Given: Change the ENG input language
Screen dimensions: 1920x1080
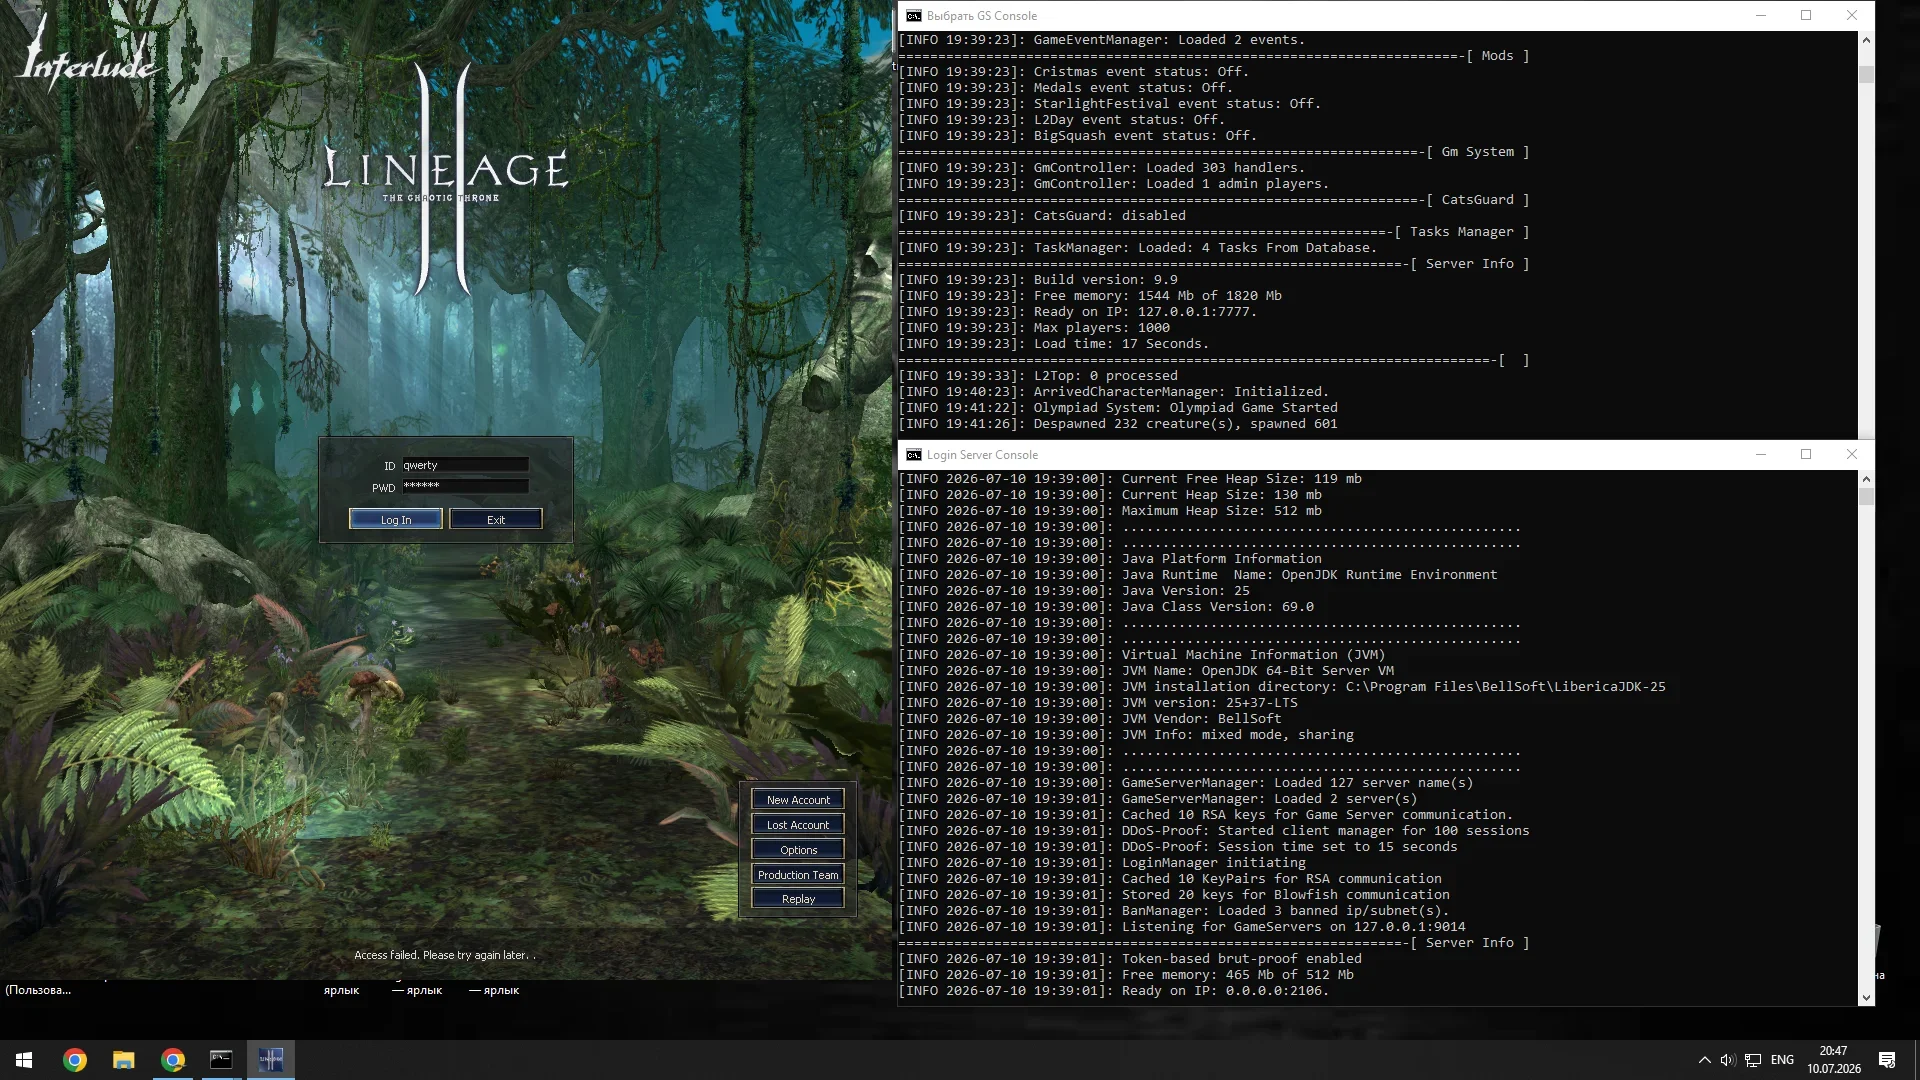Looking at the screenshot, I should (1782, 1060).
